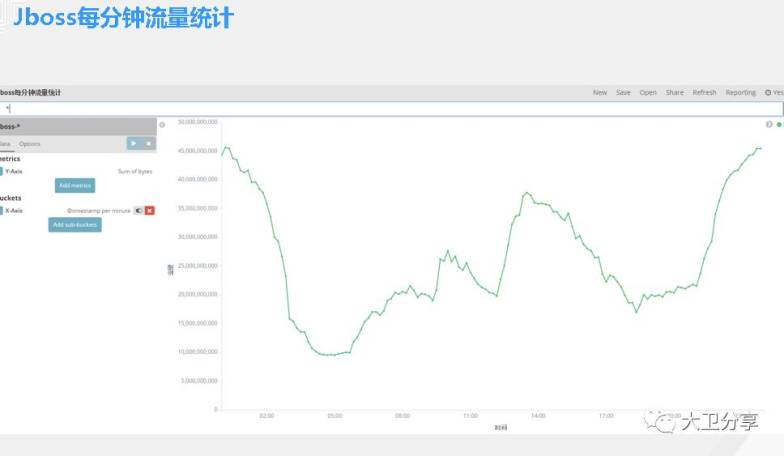
Task: Click the apply changes play button
Action: pyautogui.click(x=134, y=144)
